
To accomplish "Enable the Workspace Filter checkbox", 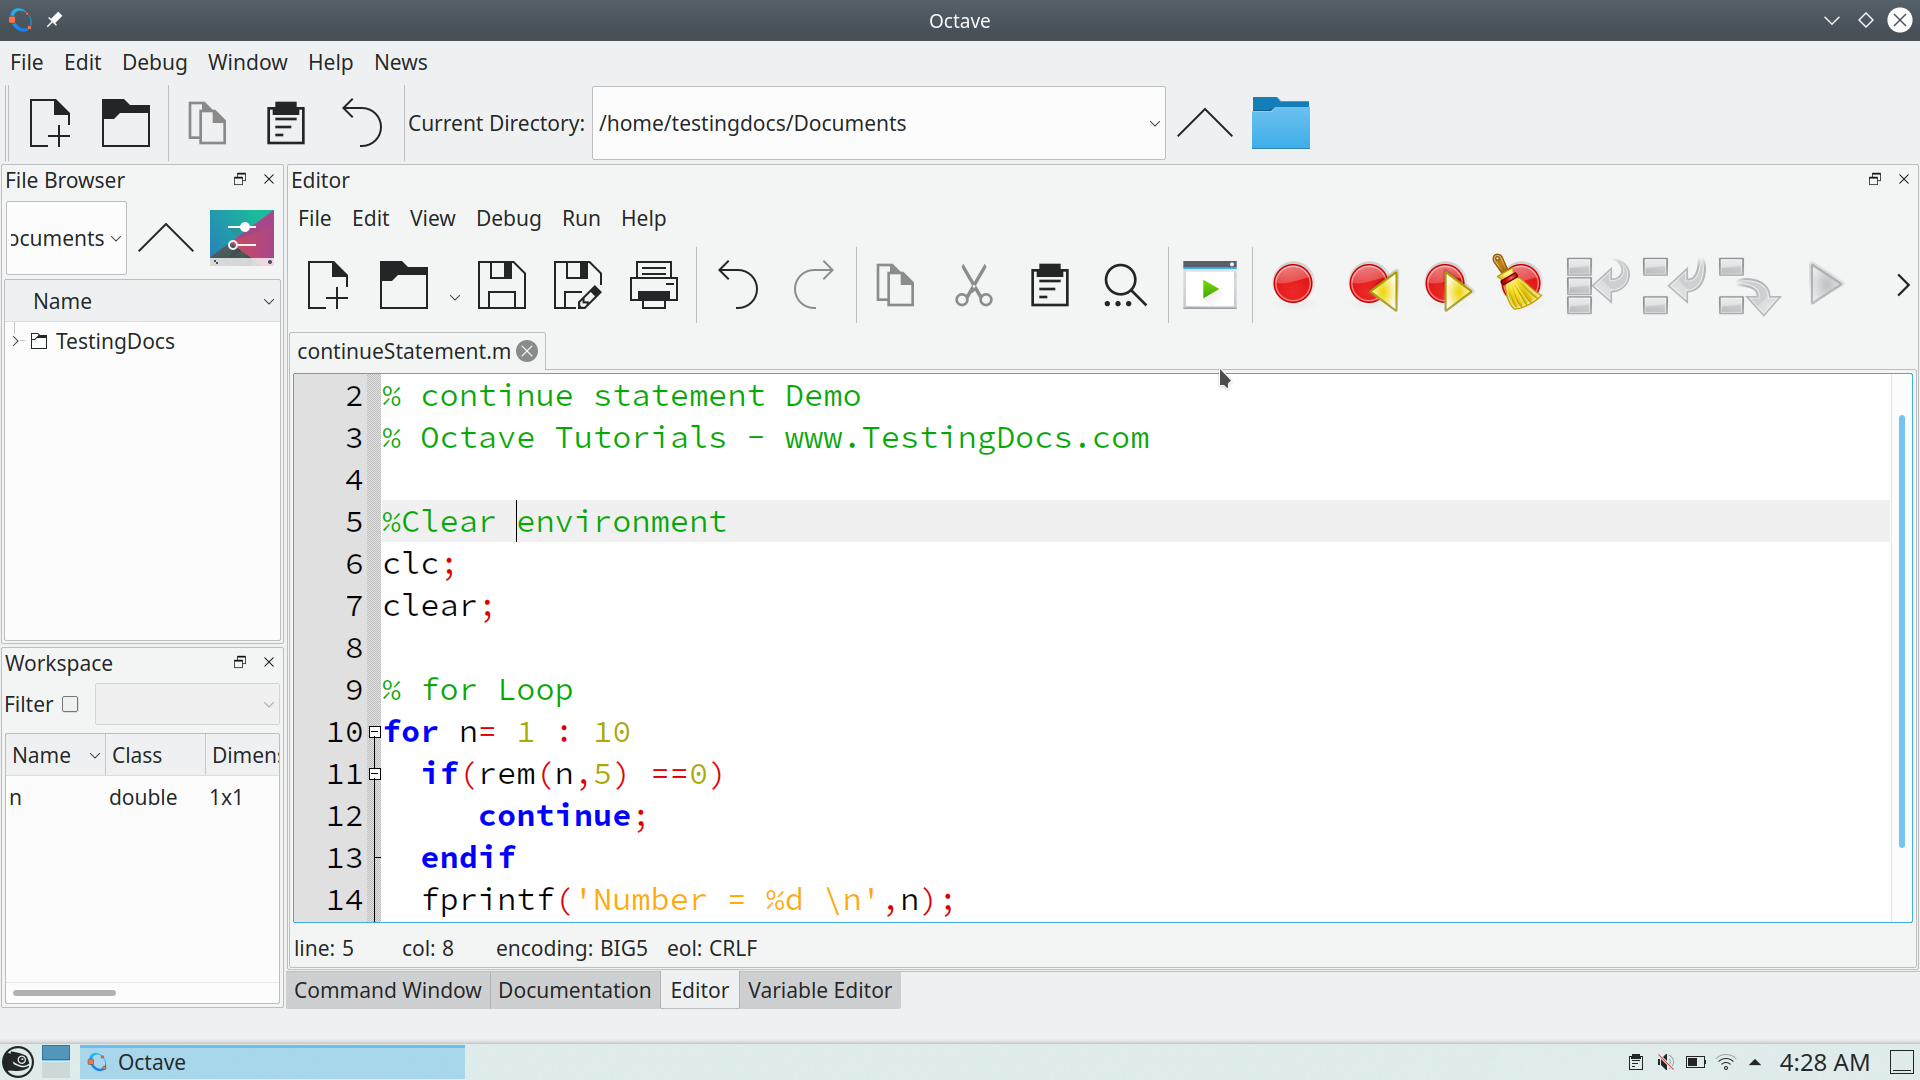I will [70, 704].
